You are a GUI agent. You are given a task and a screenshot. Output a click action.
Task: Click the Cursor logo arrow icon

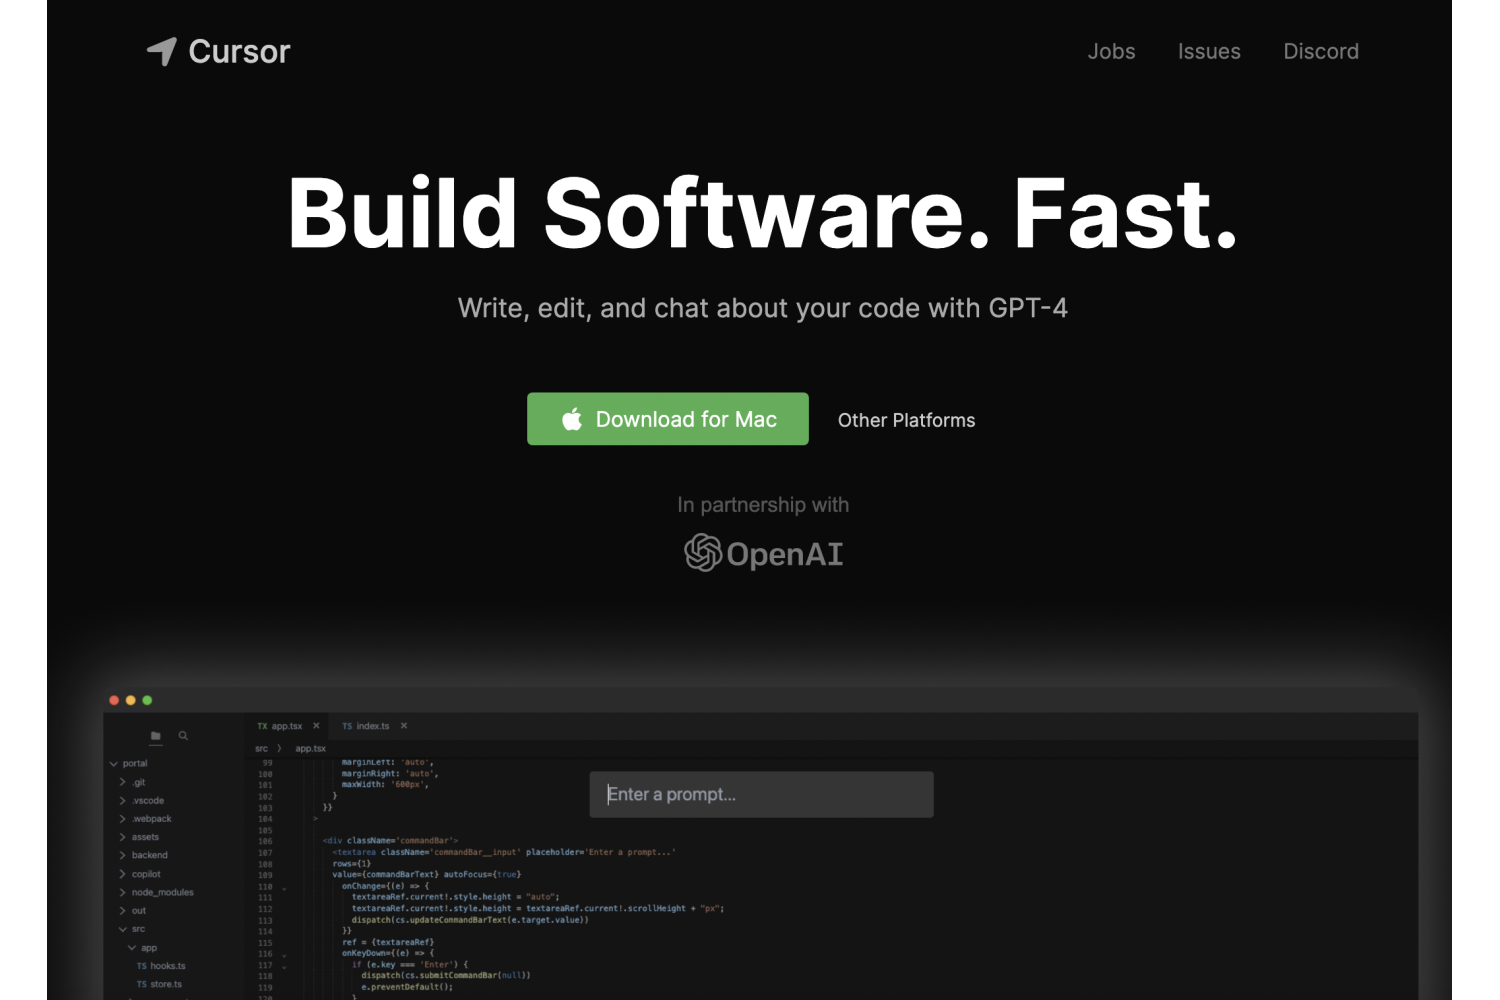[162, 51]
